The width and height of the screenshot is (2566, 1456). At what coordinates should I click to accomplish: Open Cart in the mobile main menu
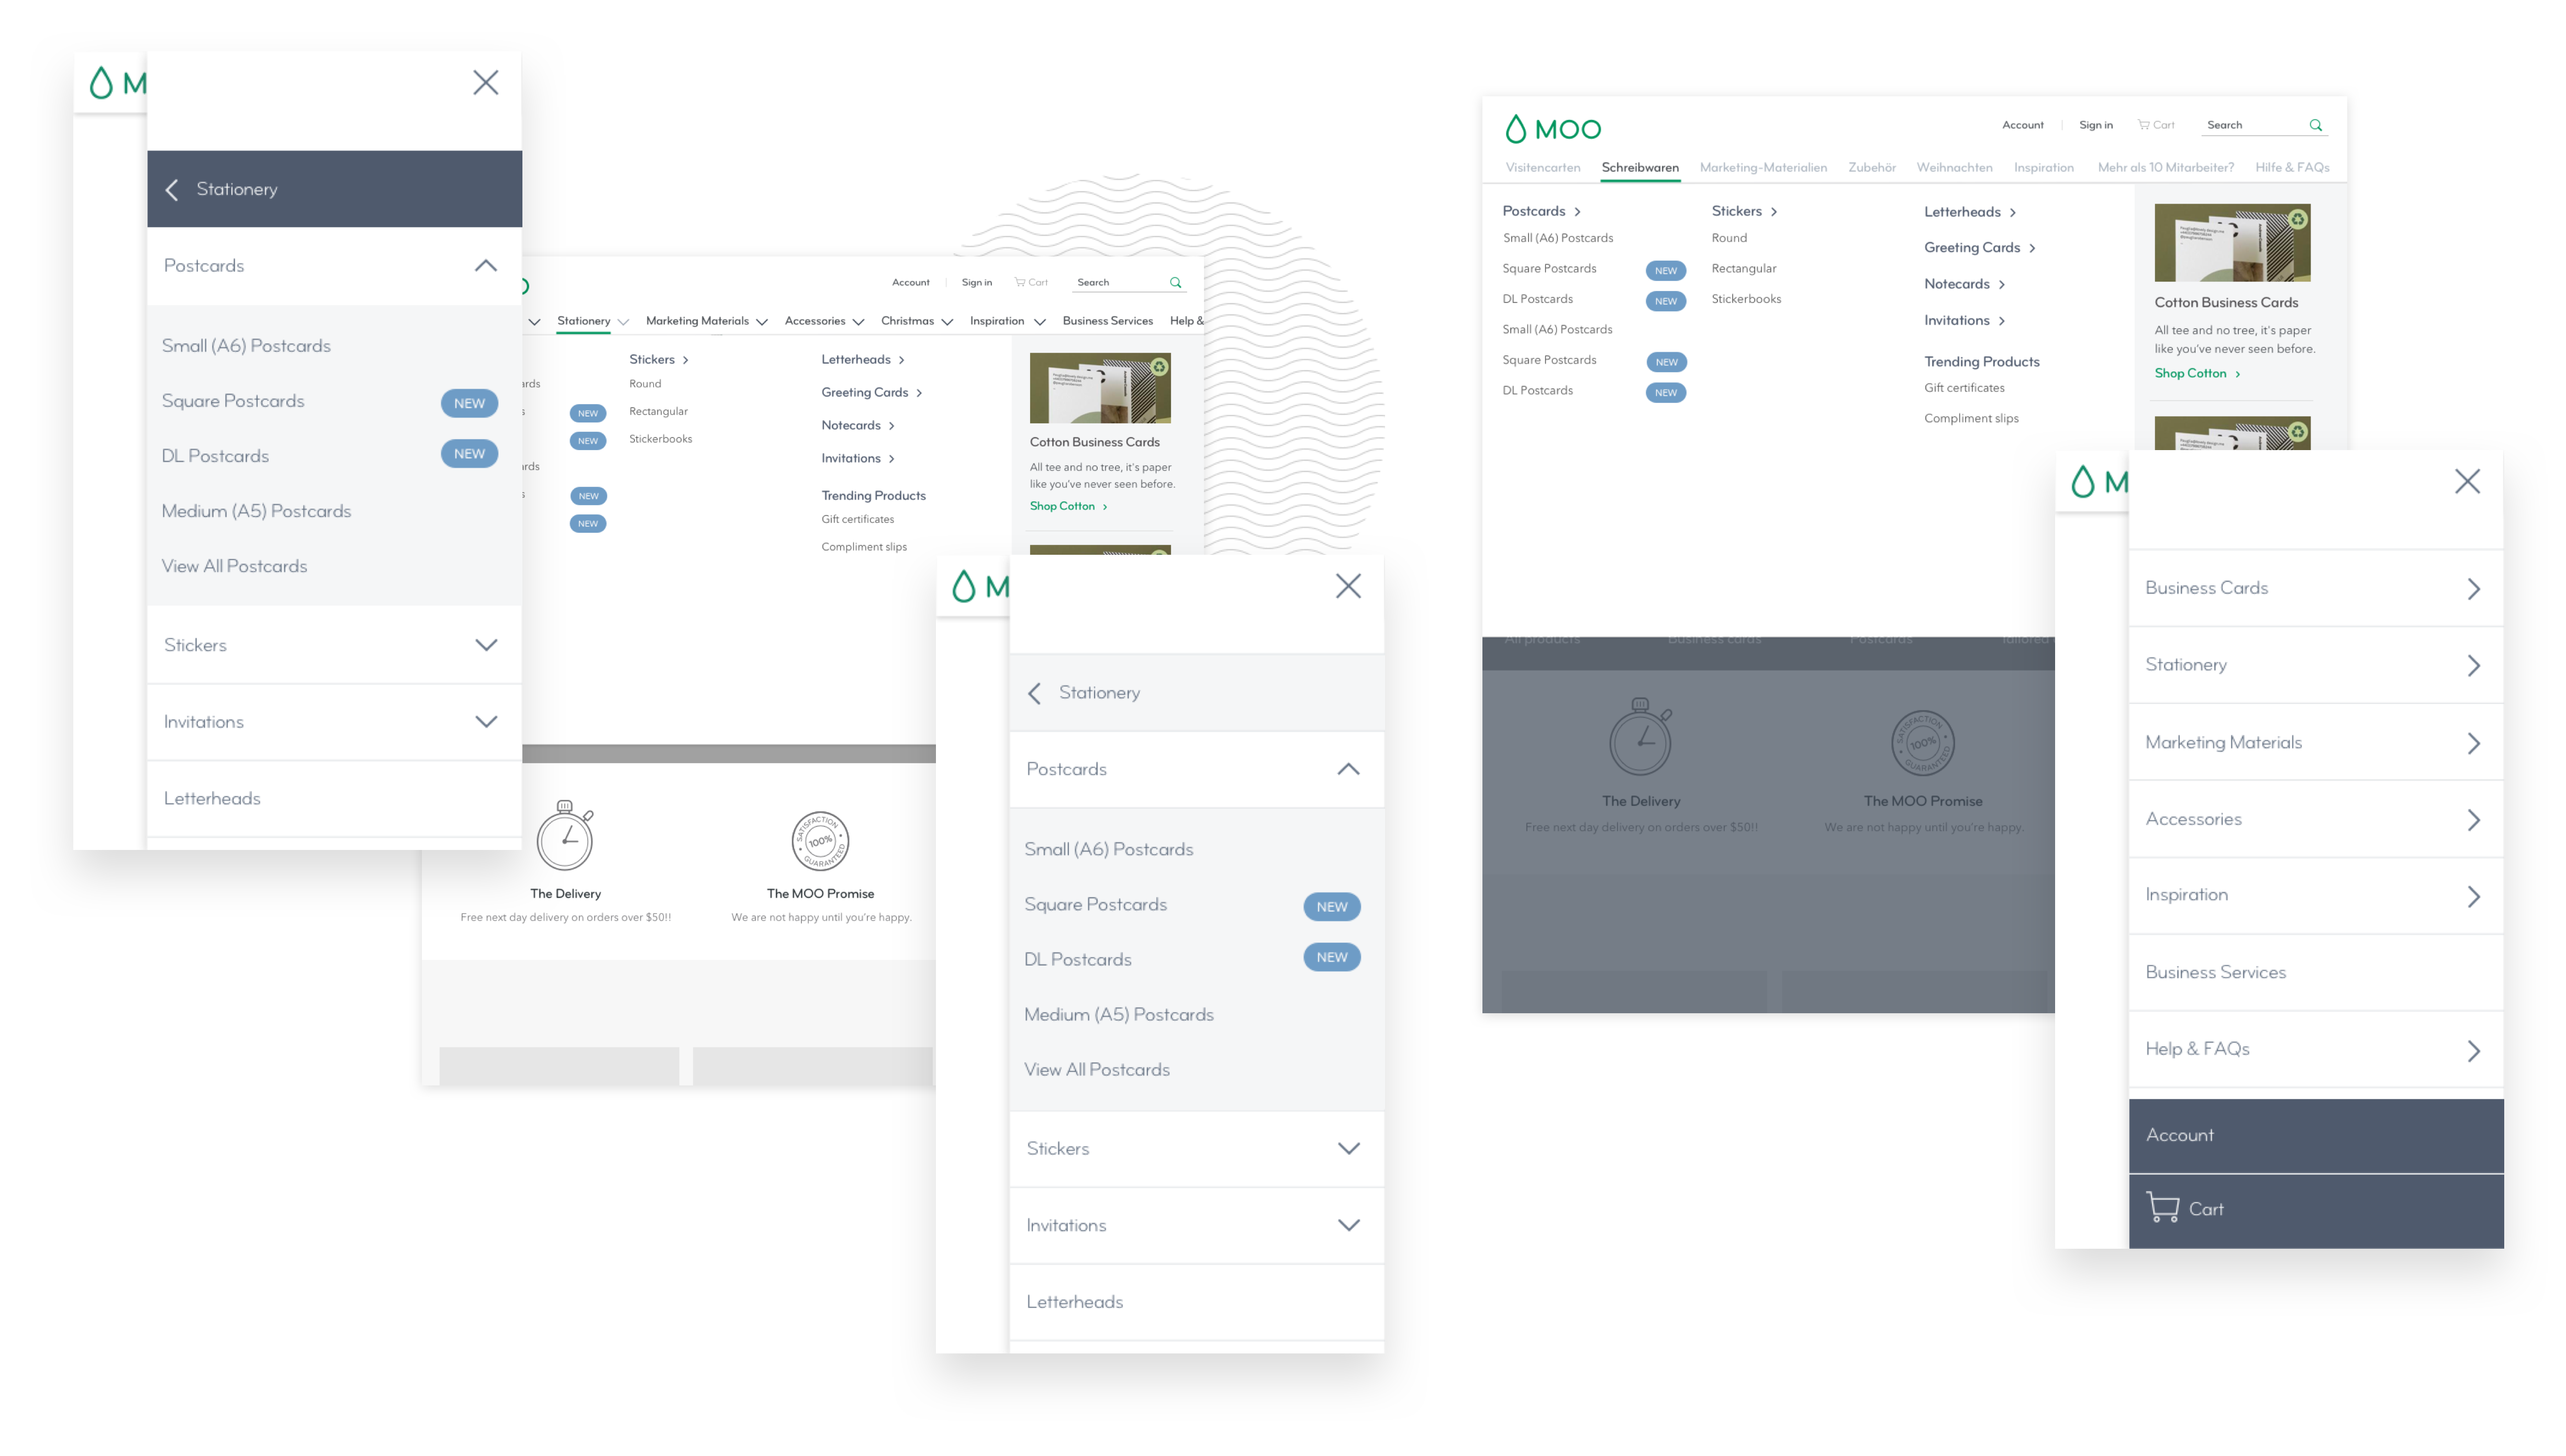click(x=2315, y=1210)
